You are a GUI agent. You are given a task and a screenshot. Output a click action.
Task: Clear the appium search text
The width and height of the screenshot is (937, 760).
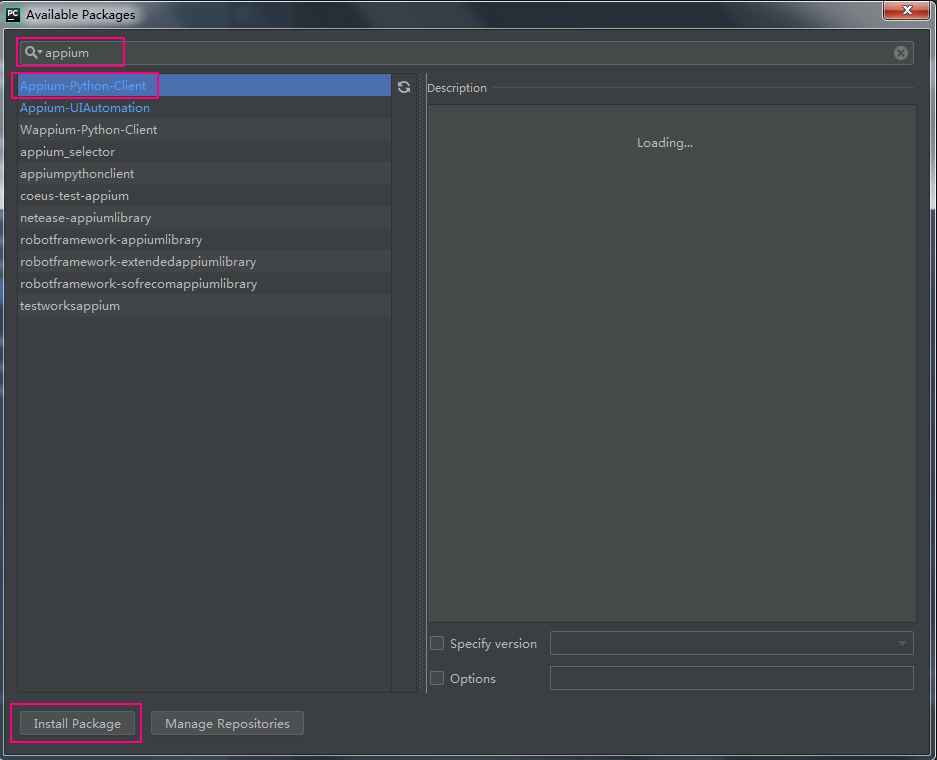click(899, 52)
